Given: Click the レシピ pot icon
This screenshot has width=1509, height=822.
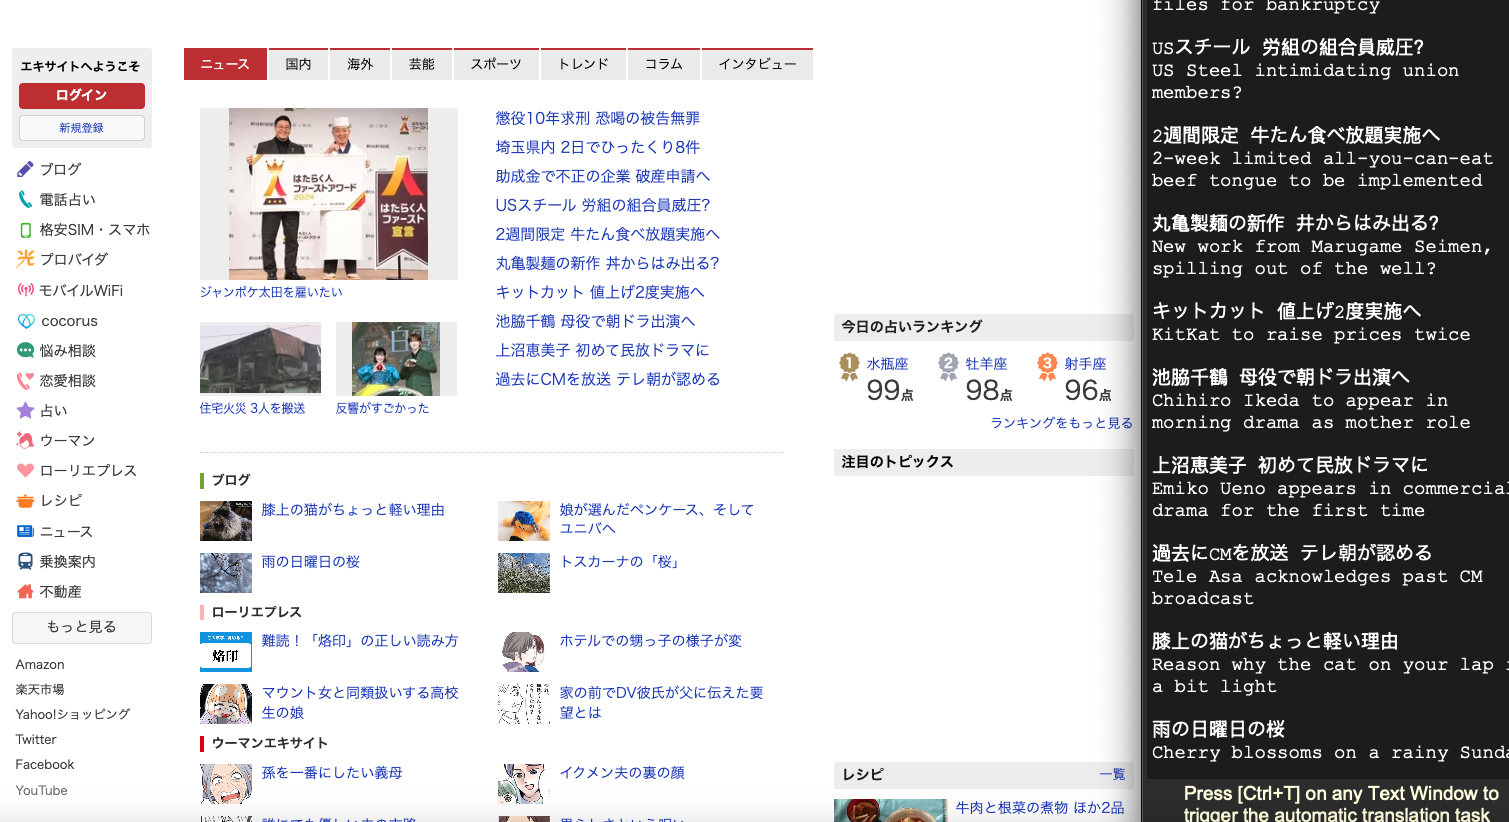Looking at the screenshot, I should (26, 500).
